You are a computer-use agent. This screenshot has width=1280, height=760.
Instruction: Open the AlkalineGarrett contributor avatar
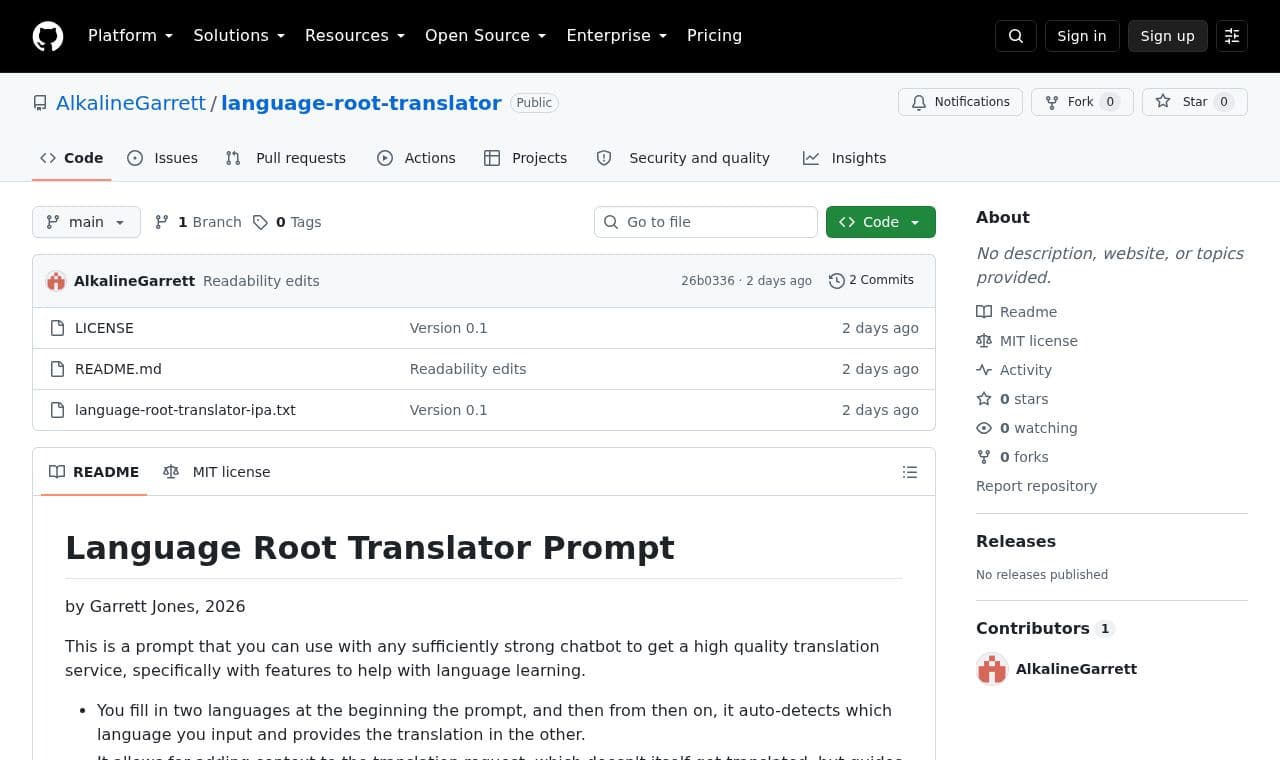992,669
